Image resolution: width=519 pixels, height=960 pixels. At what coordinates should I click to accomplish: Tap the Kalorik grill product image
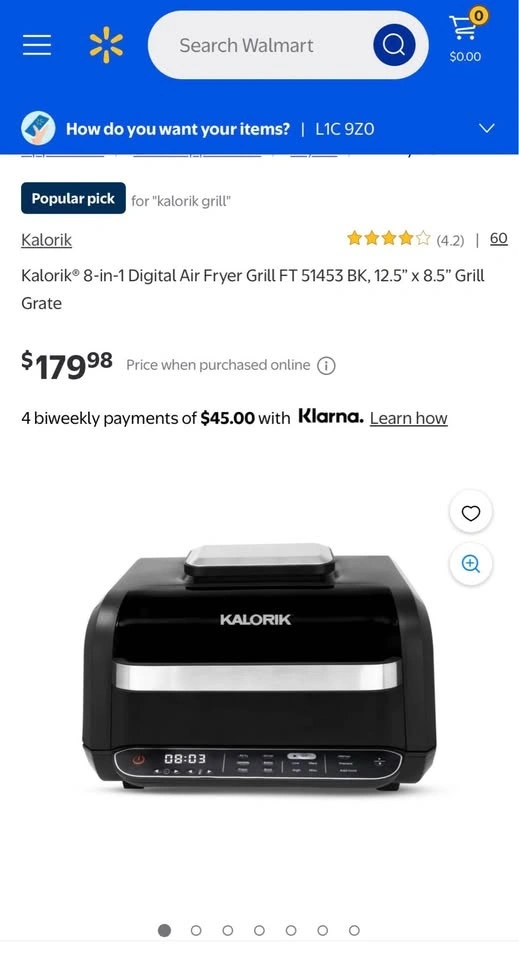[260, 667]
